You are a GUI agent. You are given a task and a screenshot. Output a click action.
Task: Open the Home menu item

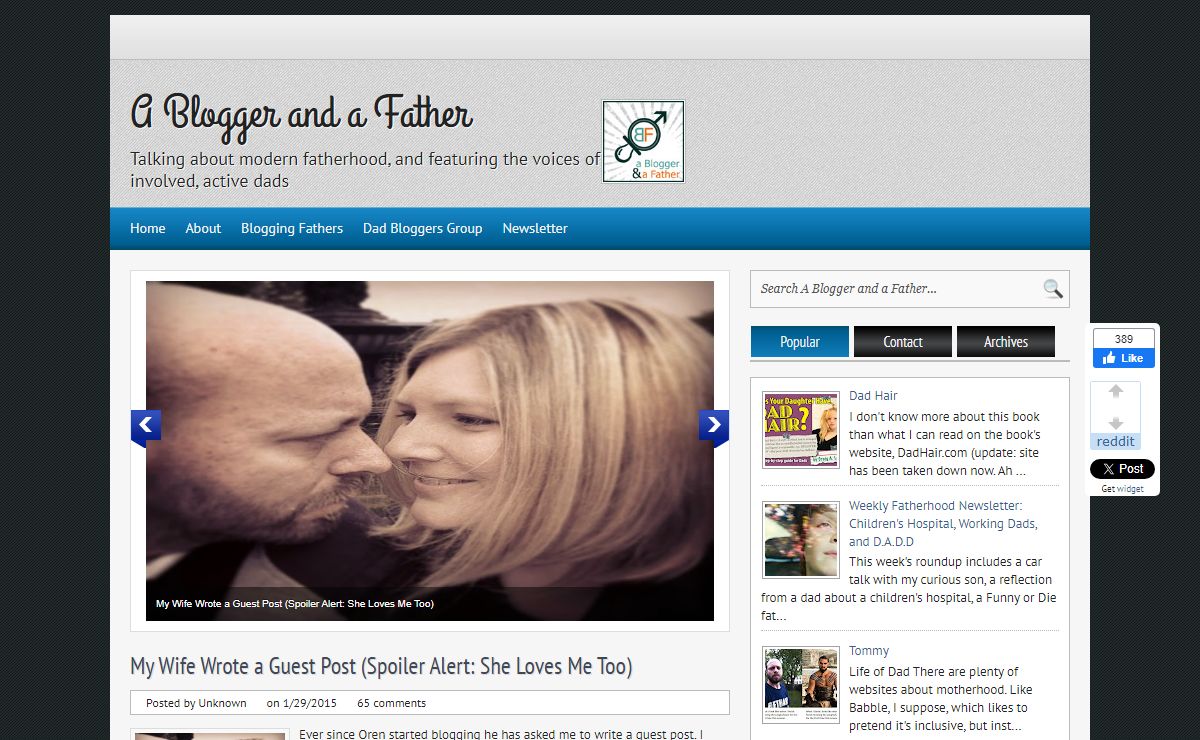pos(148,228)
